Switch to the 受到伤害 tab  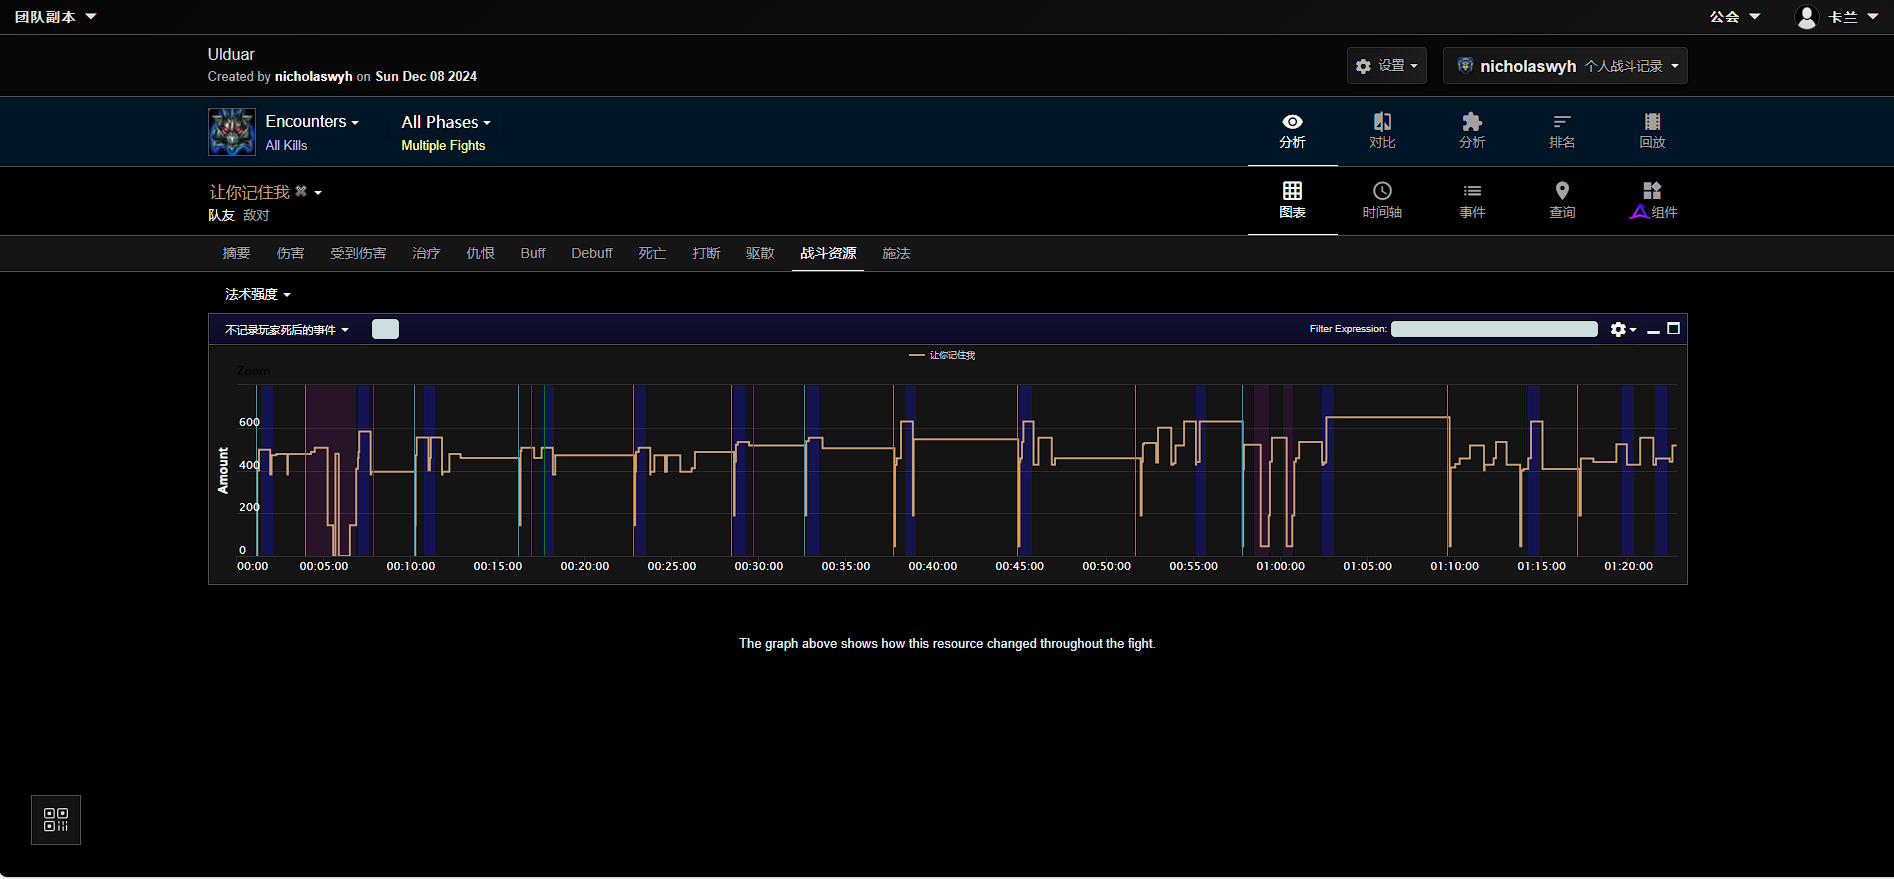tap(358, 254)
